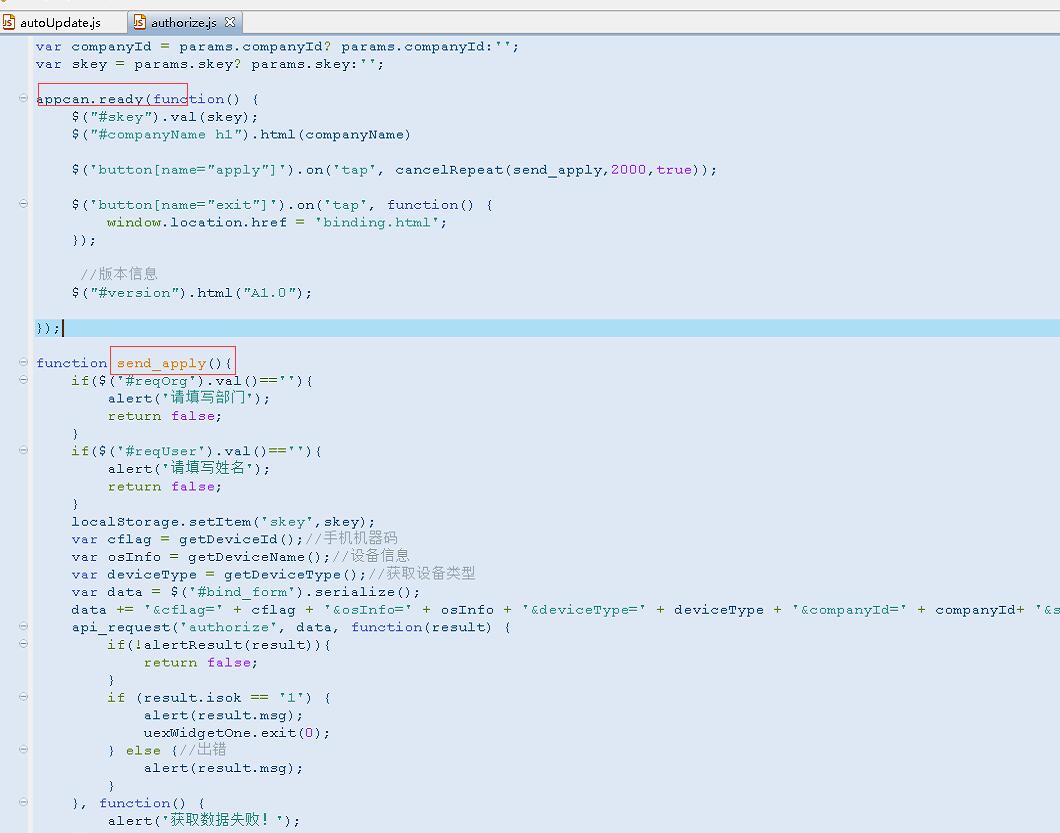This screenshot has height=833, width=1060.
Task: Click alert(result.msg) in the else block
Action: click(x=223, y=768)
